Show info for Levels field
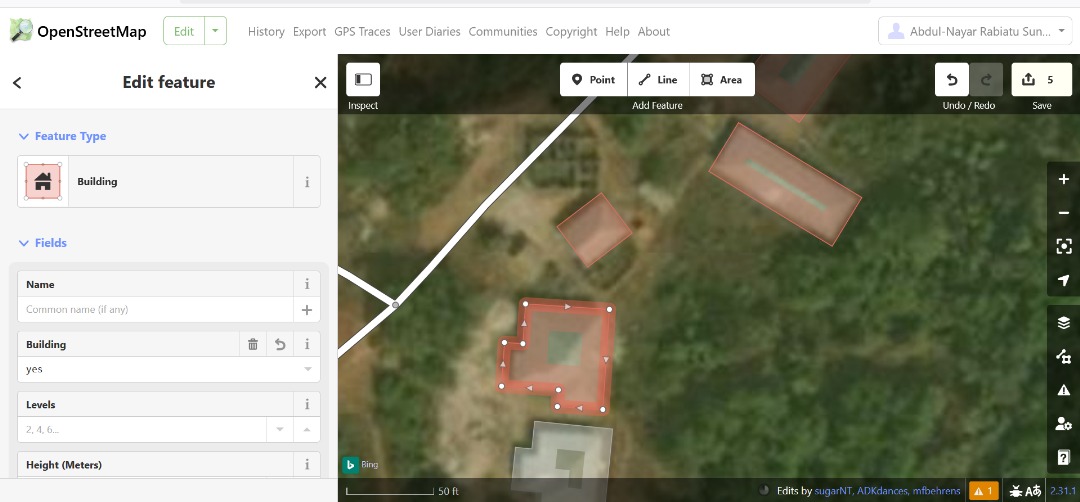This screenshot has height=502, width=1080. pyautogui.click(x=307, y=404)
